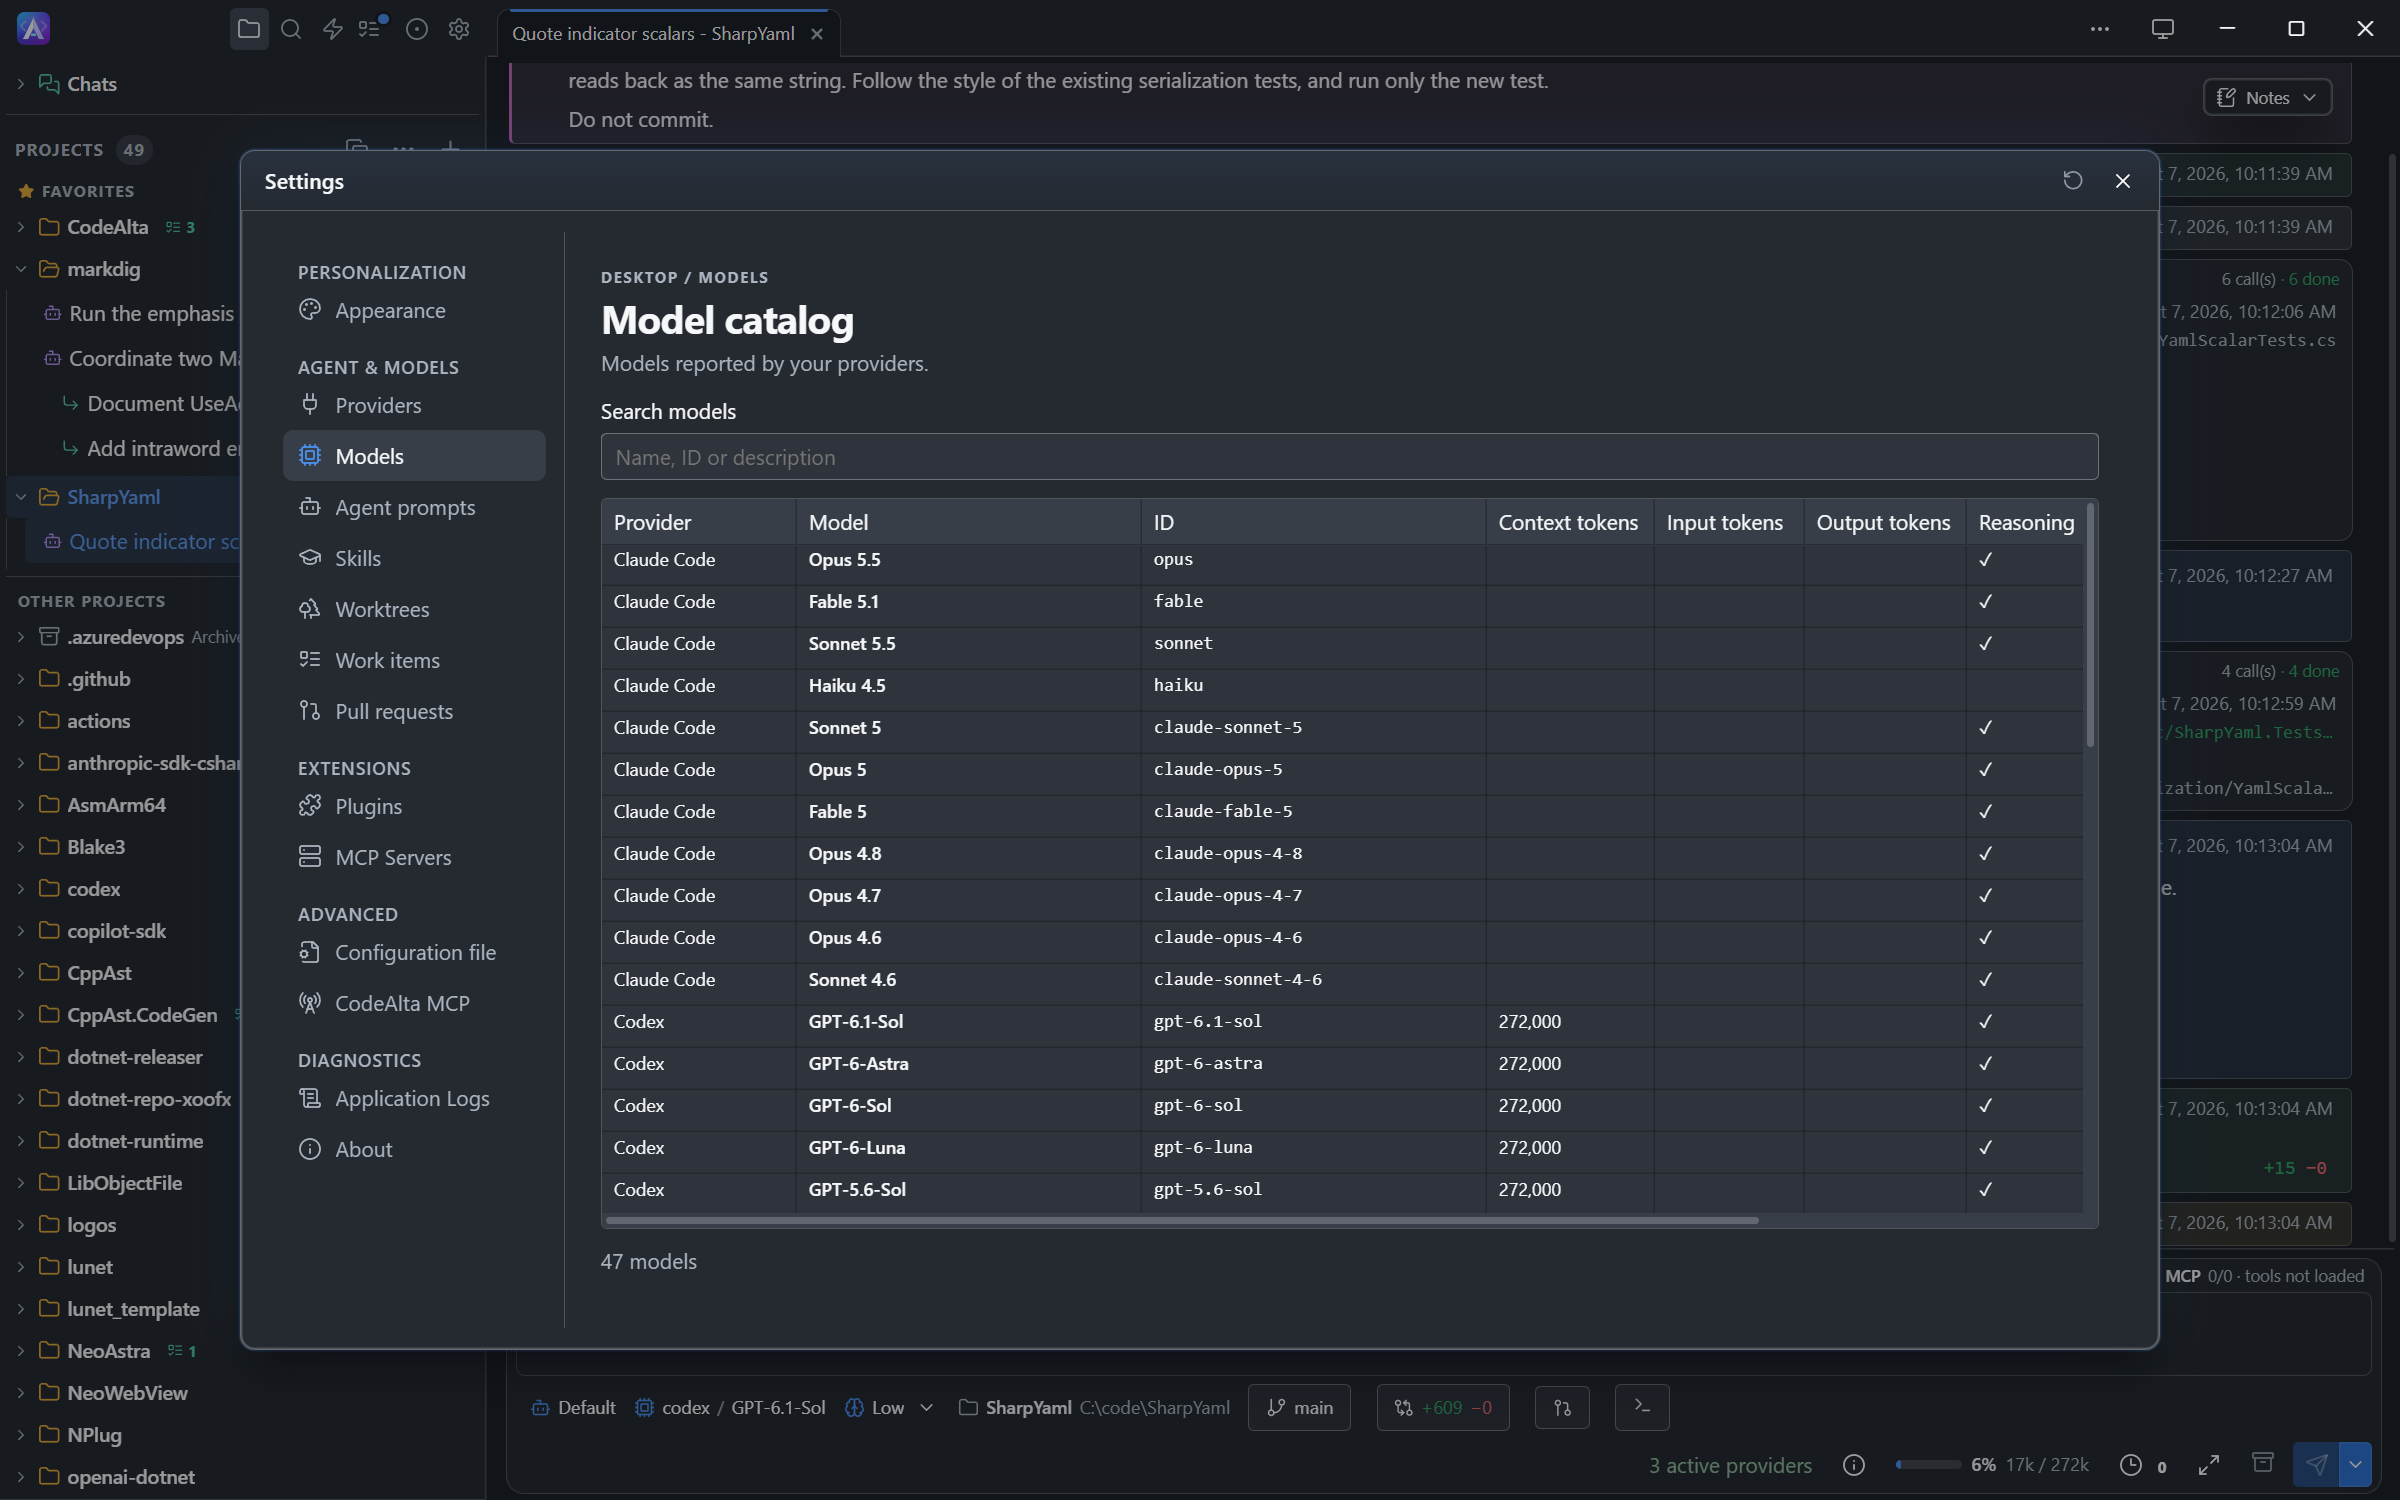Click the send message paper plane button
Image resolution: width=2400 pixels, height=1500 pixels.
[x=2316, y=1465]
